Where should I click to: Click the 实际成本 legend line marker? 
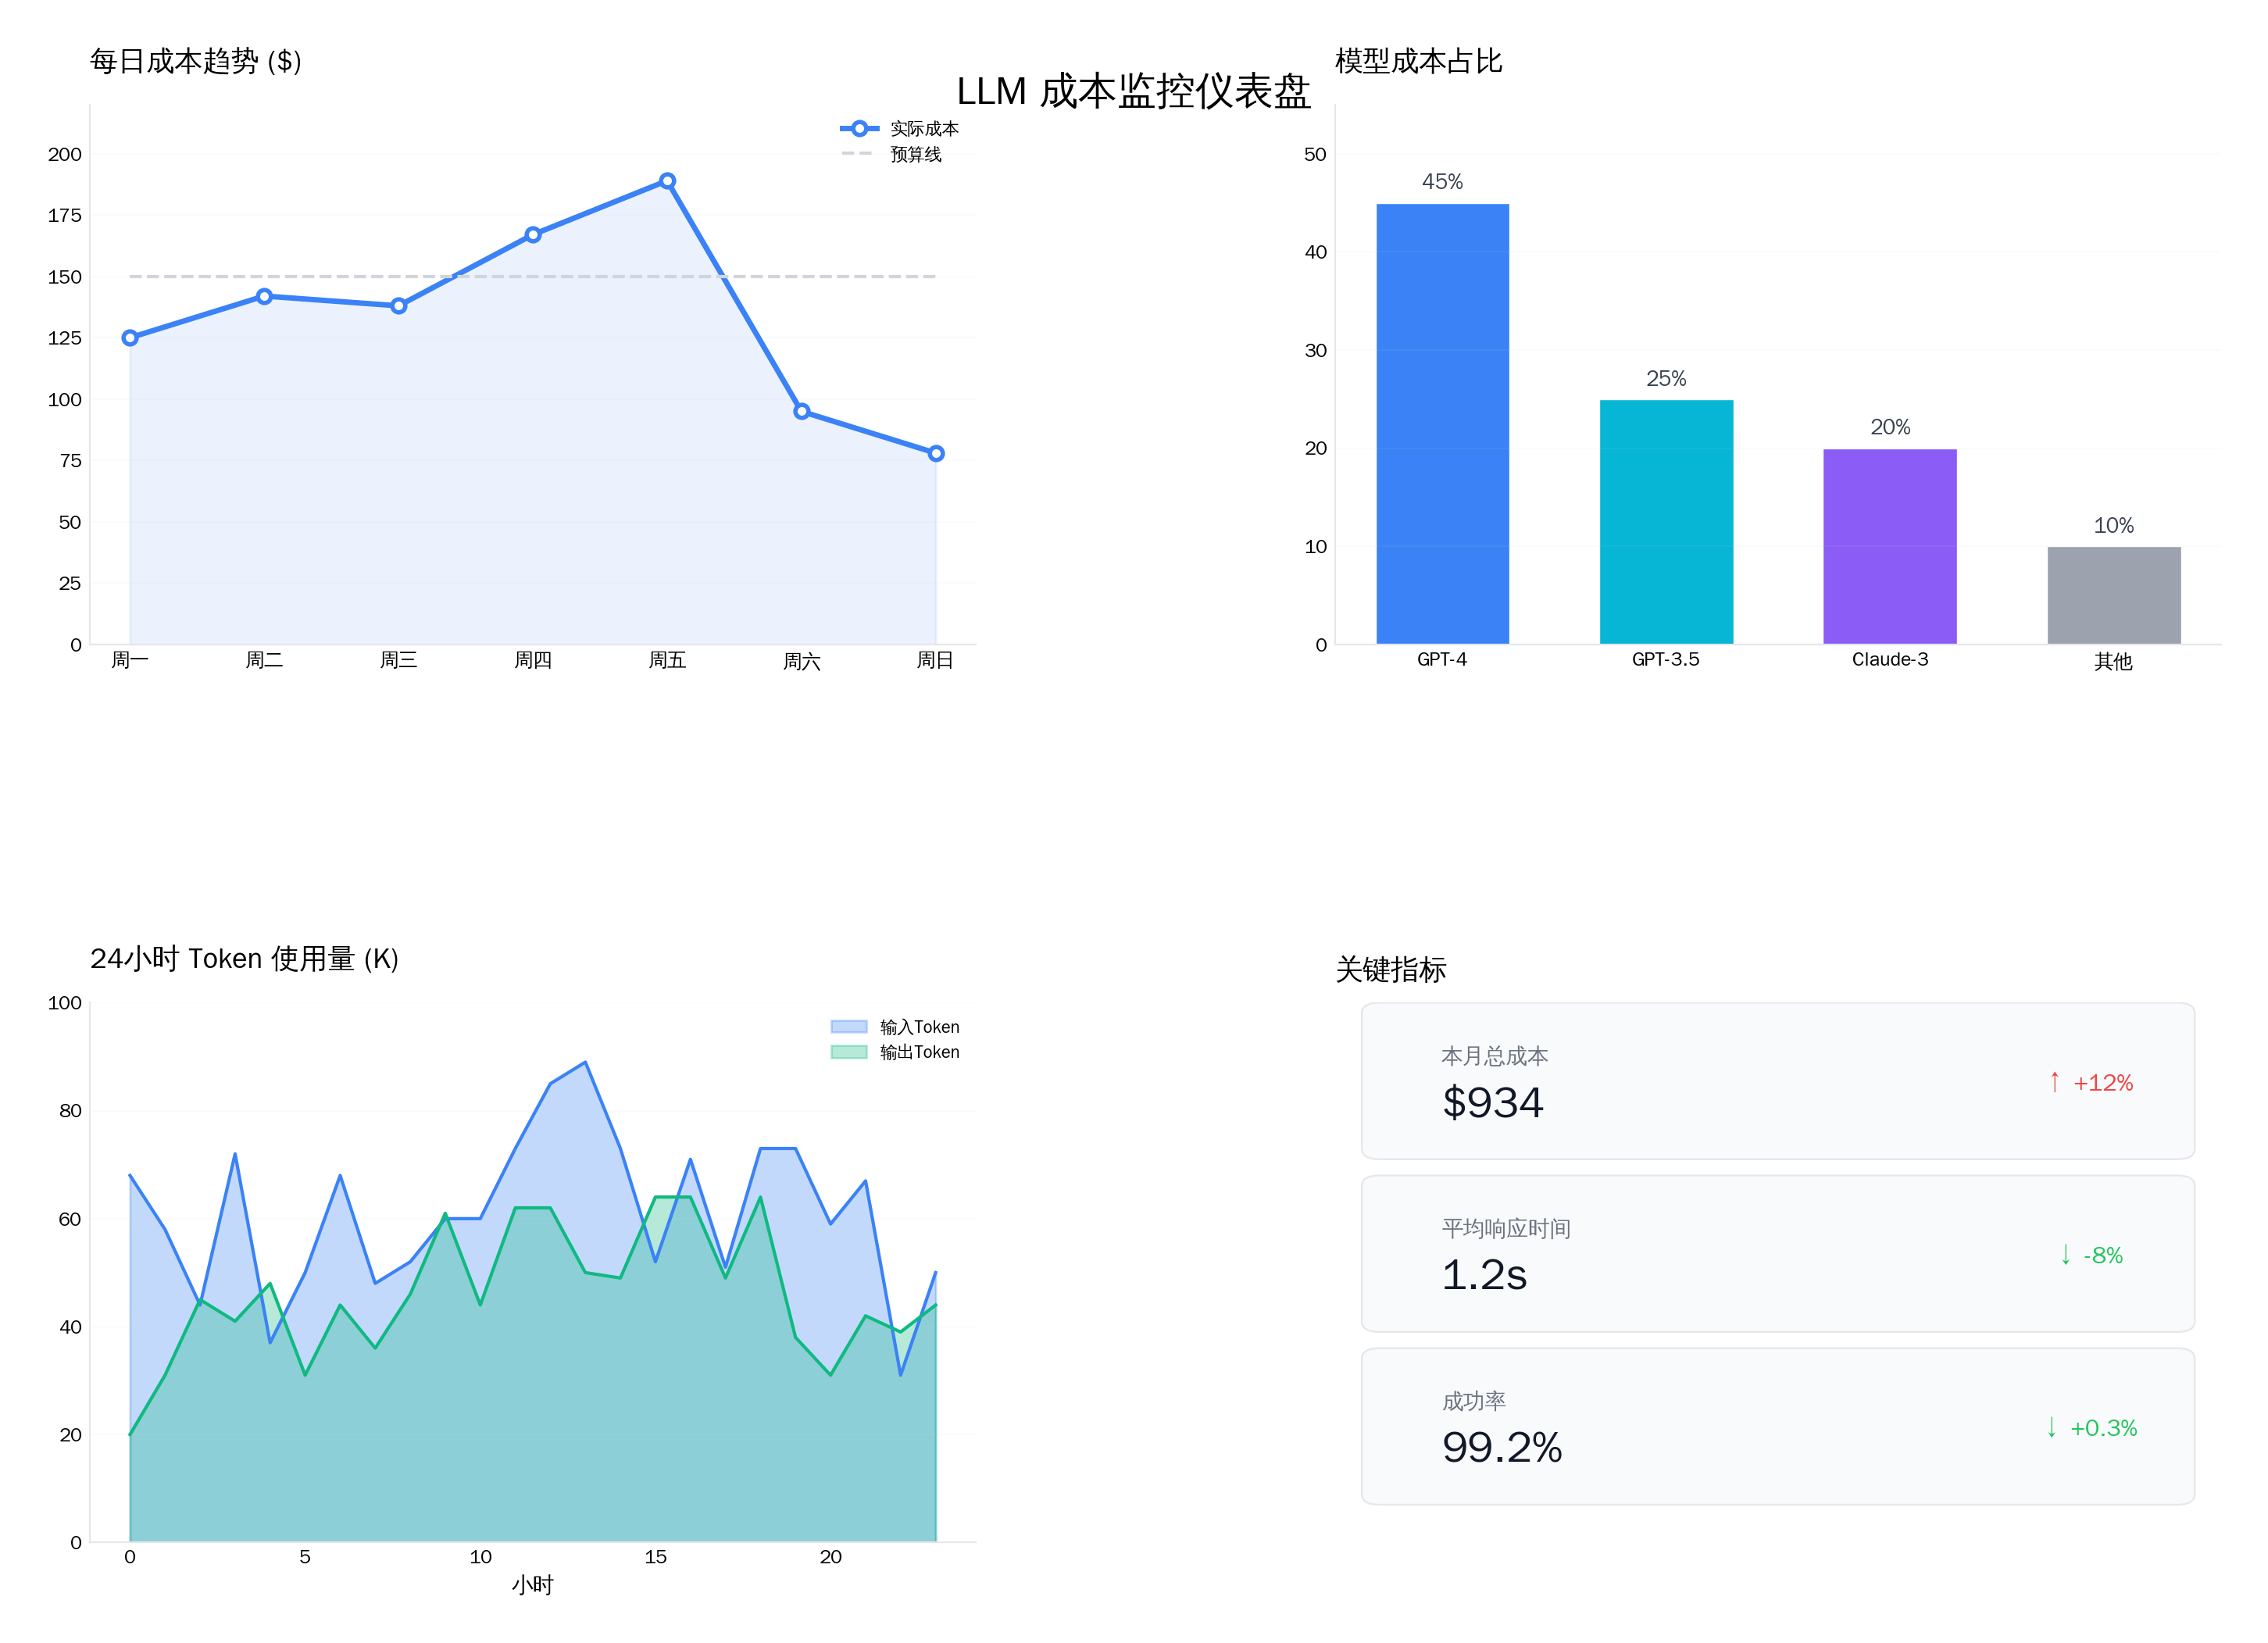pyautogui.click(x=859, y=128)
